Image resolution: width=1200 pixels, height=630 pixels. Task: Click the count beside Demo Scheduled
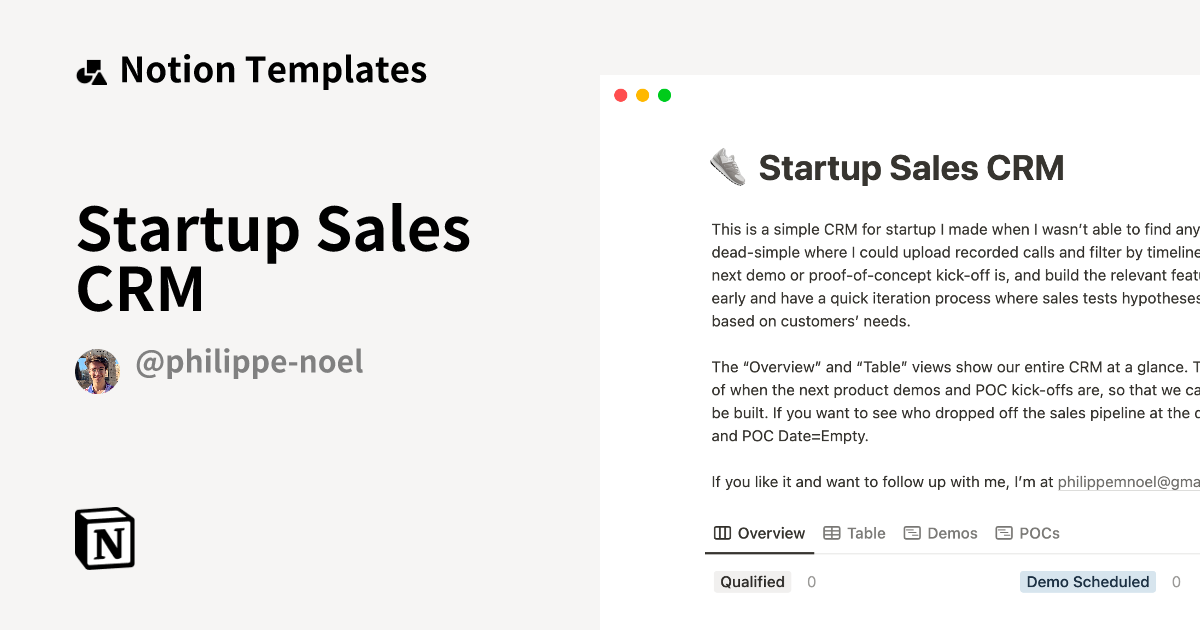click(1176, 582)
